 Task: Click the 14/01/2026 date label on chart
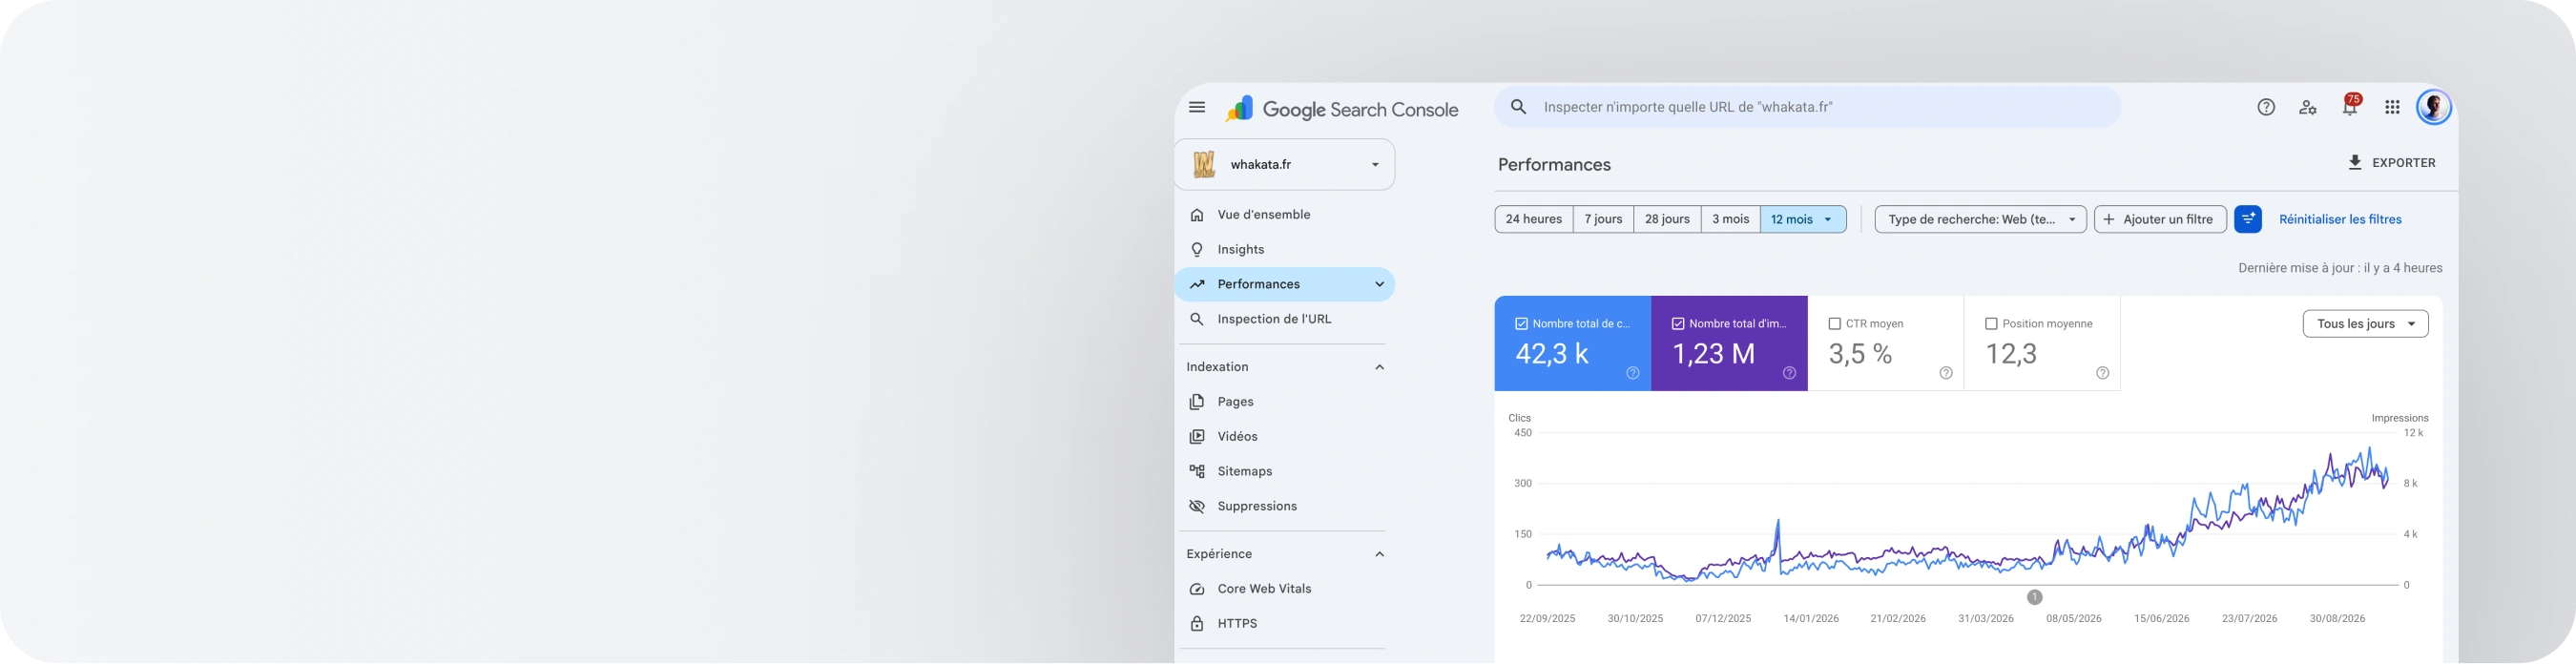point(1811,619)
